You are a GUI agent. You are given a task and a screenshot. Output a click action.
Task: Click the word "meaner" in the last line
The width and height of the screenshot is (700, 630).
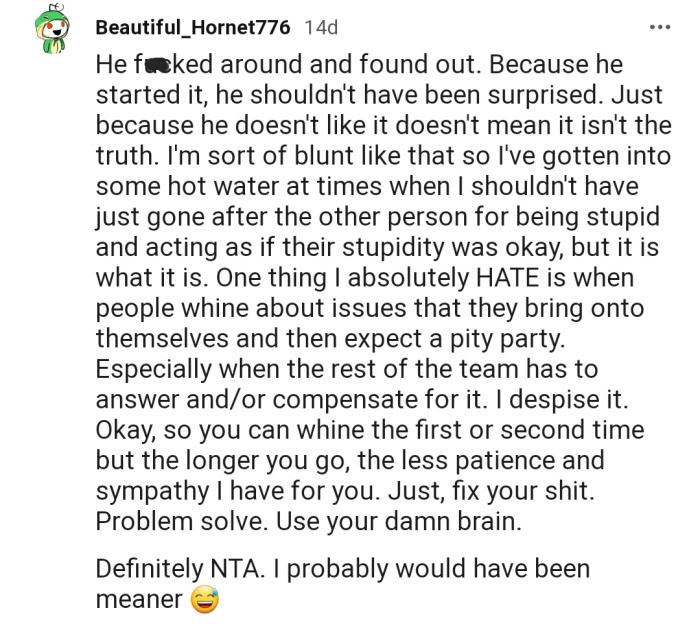[x=139, y=599]
